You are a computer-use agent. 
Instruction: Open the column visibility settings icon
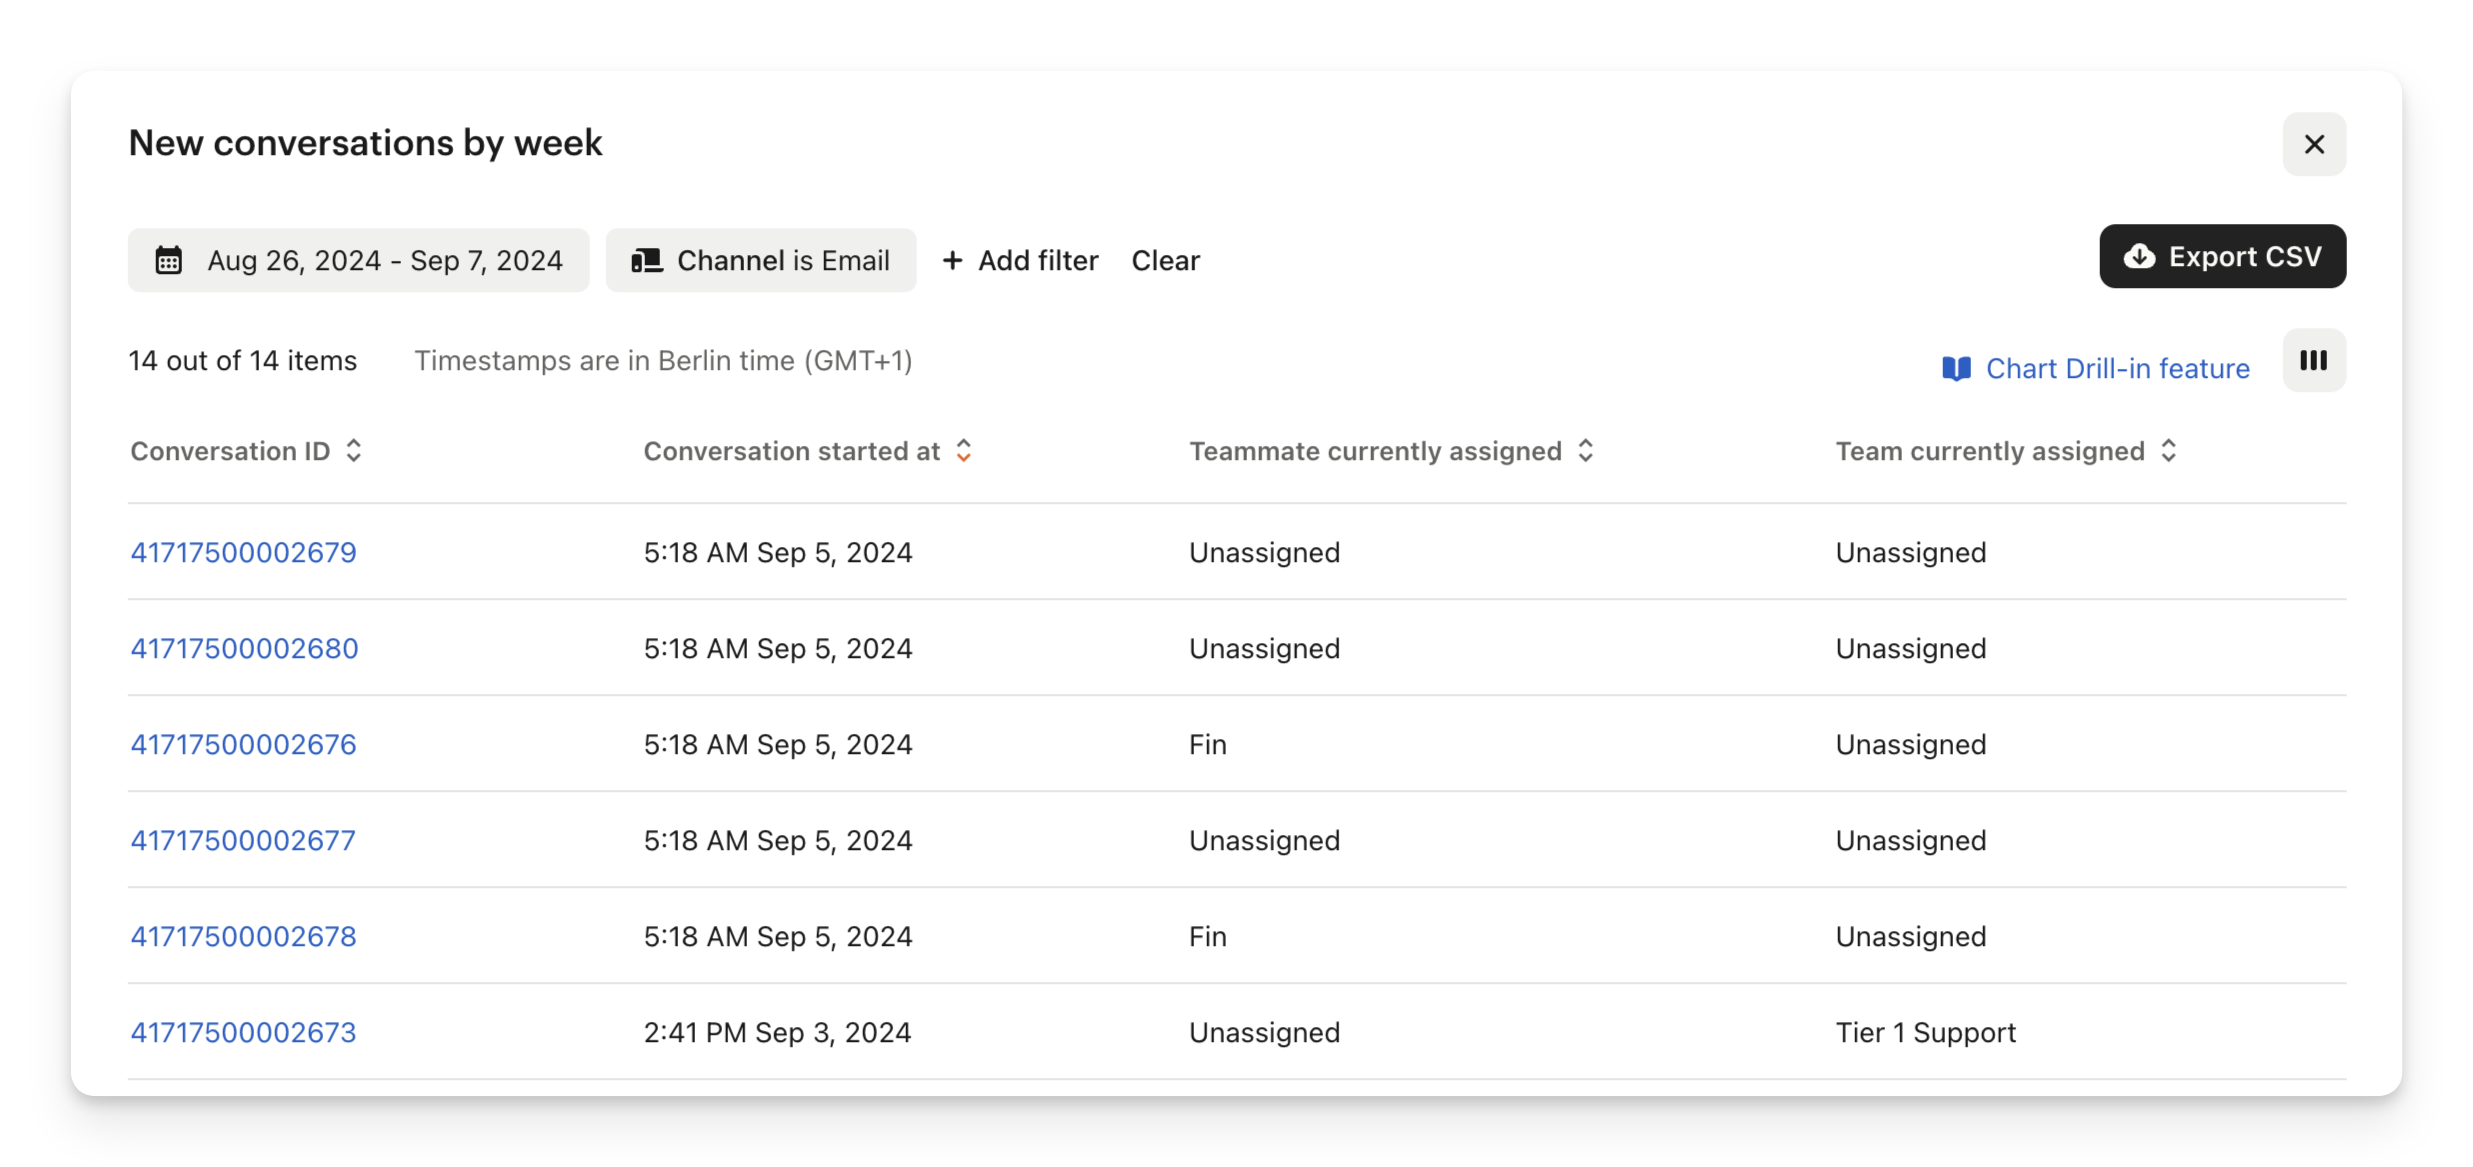(x=2313, y=361)
